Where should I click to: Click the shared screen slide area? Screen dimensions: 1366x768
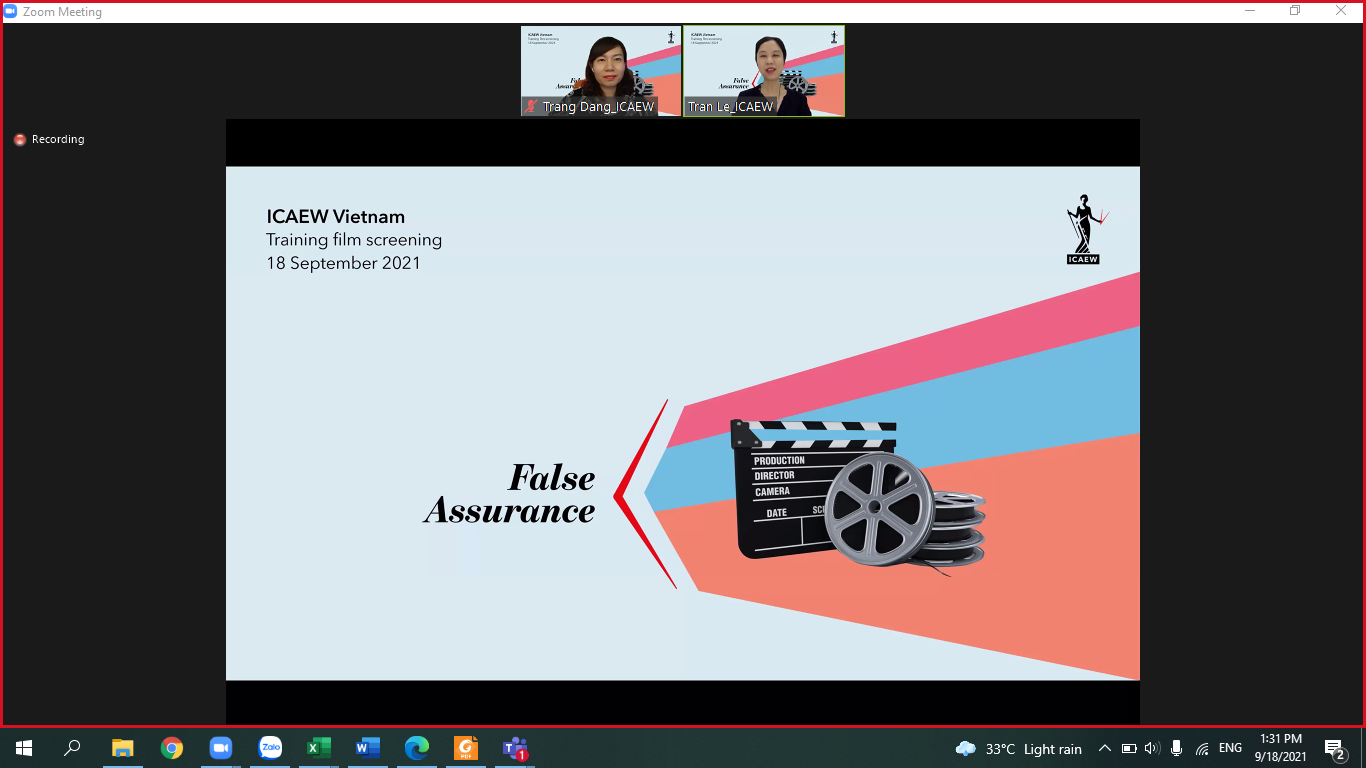(x=683, y=423)
